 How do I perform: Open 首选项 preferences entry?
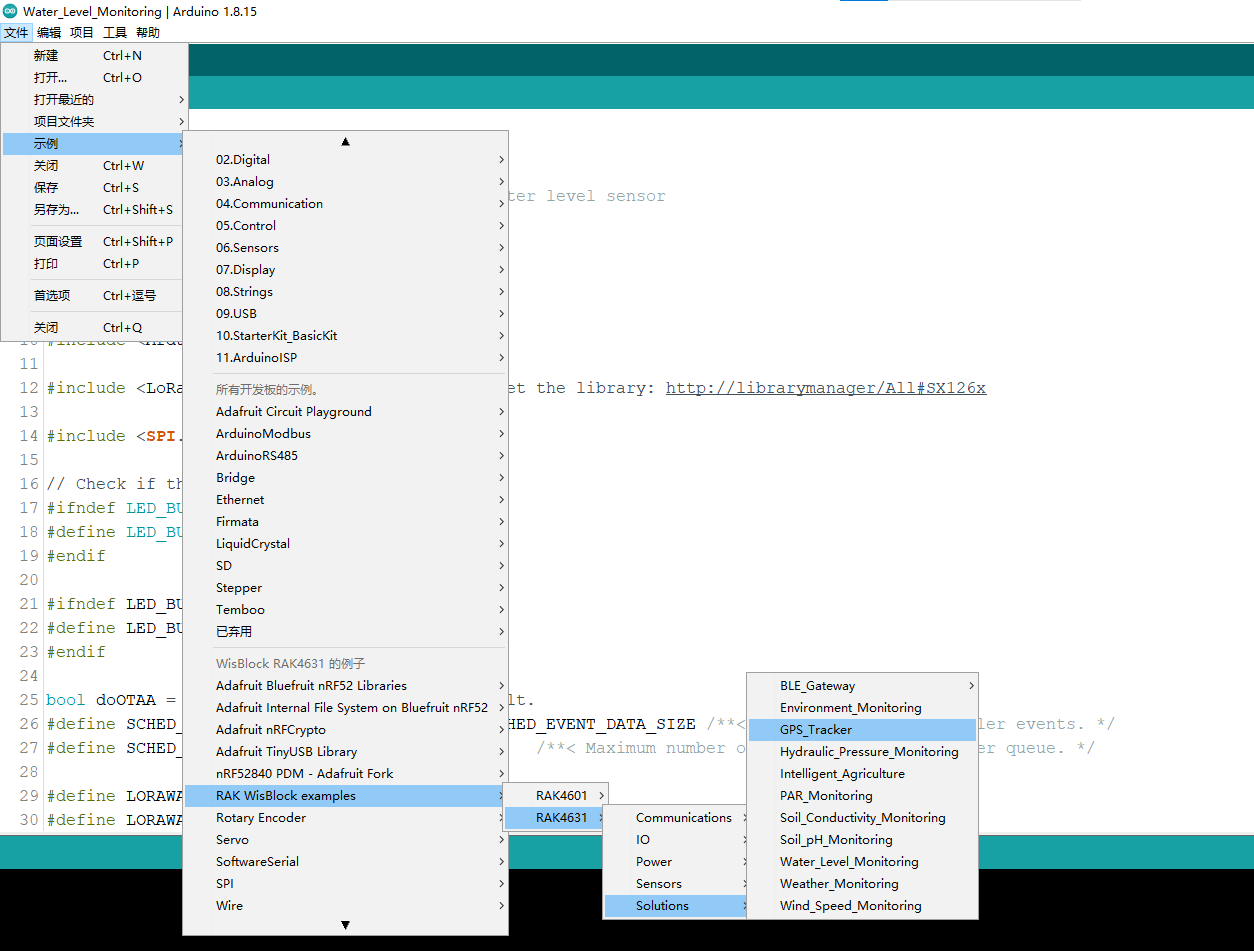52,296
